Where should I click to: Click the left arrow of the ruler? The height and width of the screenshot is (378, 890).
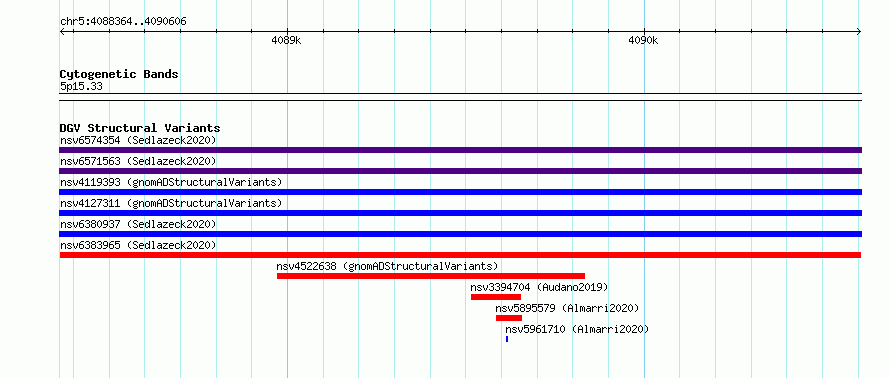click(63, 32)
